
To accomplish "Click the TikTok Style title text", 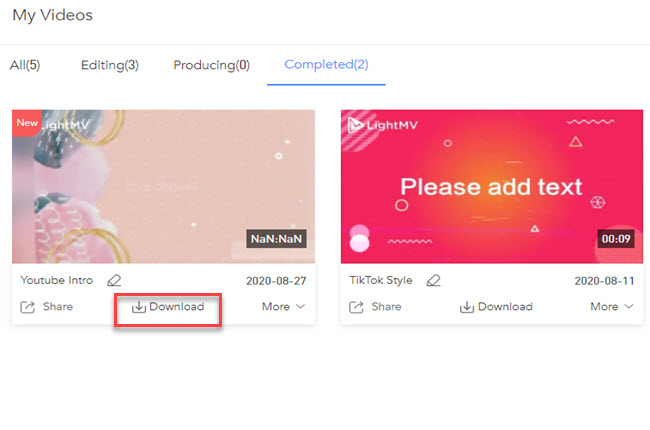I will click(x=382, y=282).
